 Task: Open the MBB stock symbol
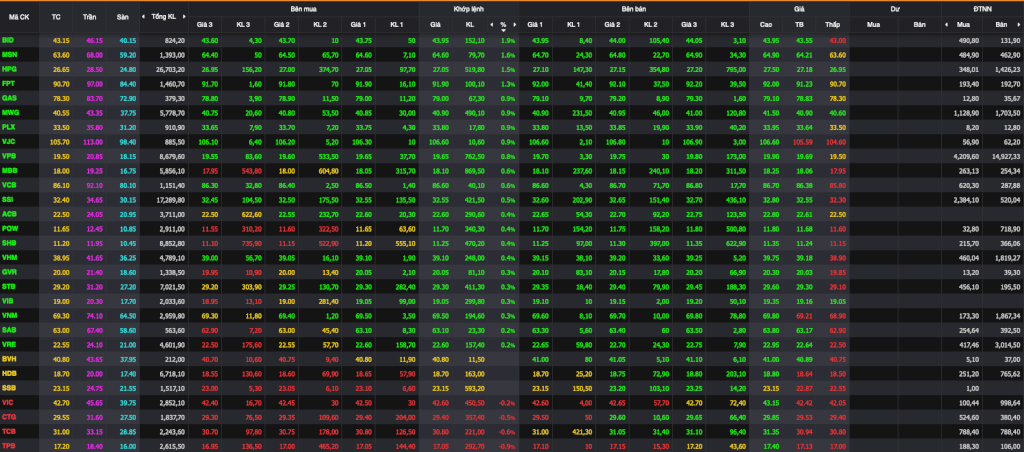(x=9, y=170)
